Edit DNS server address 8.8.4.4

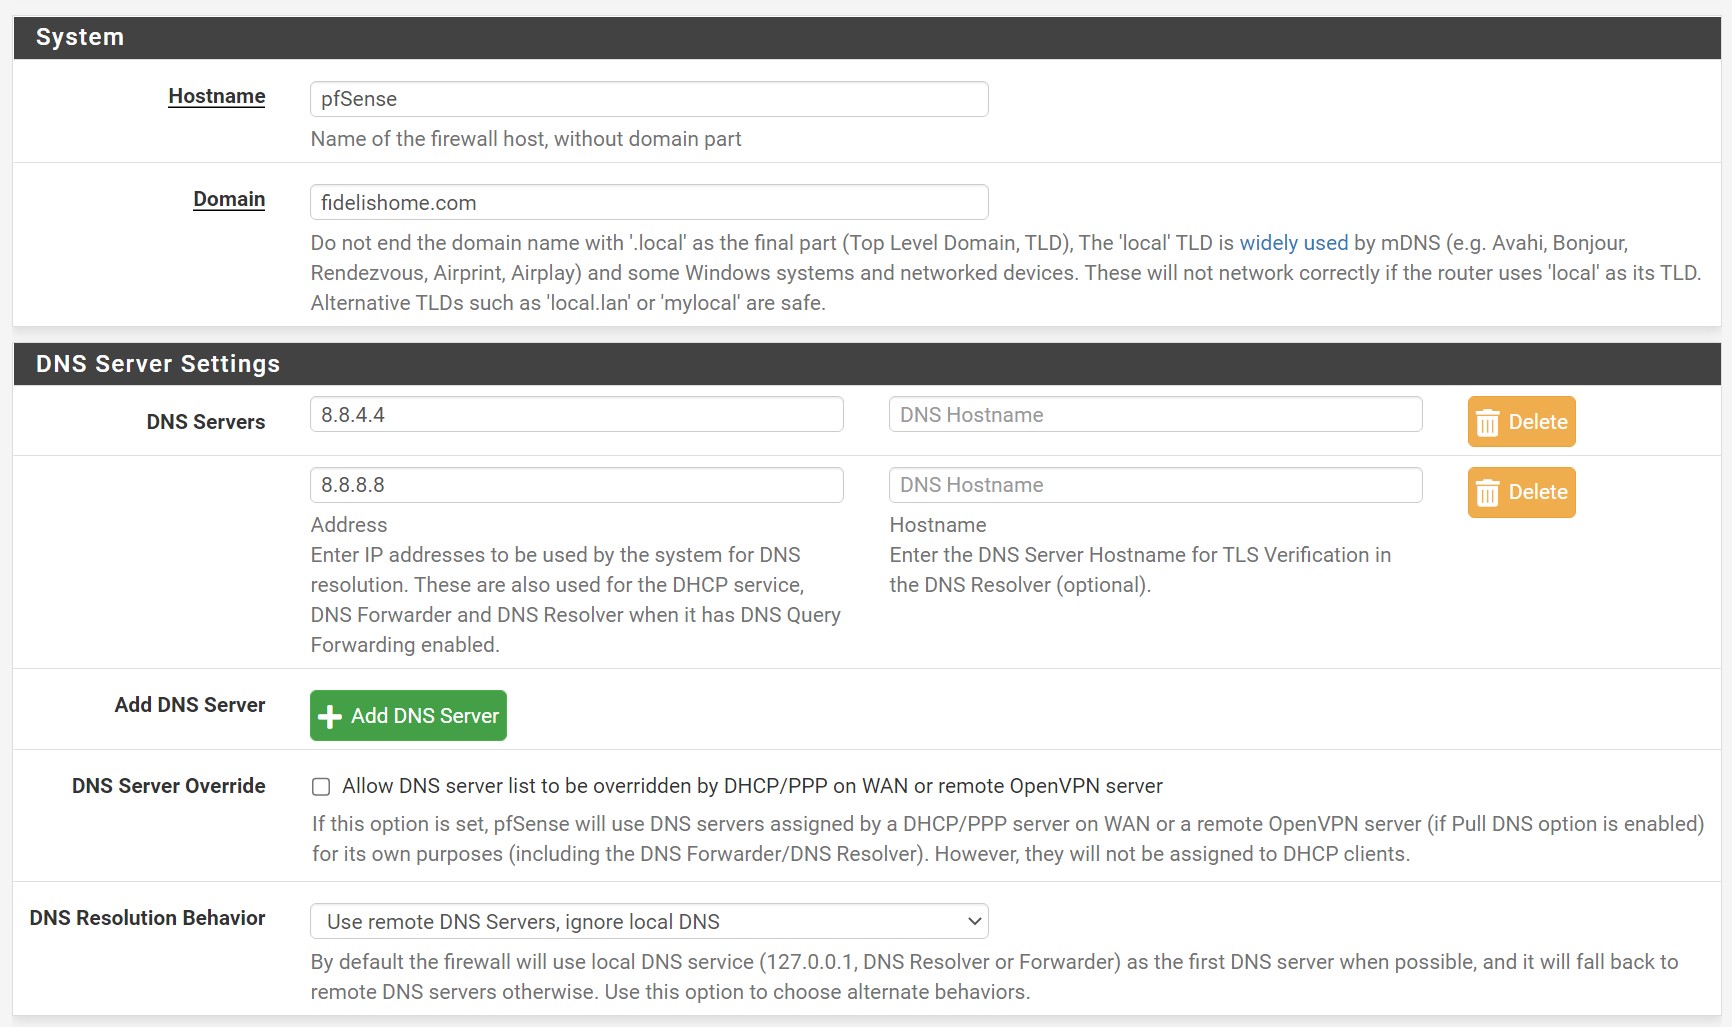[577, 414]
